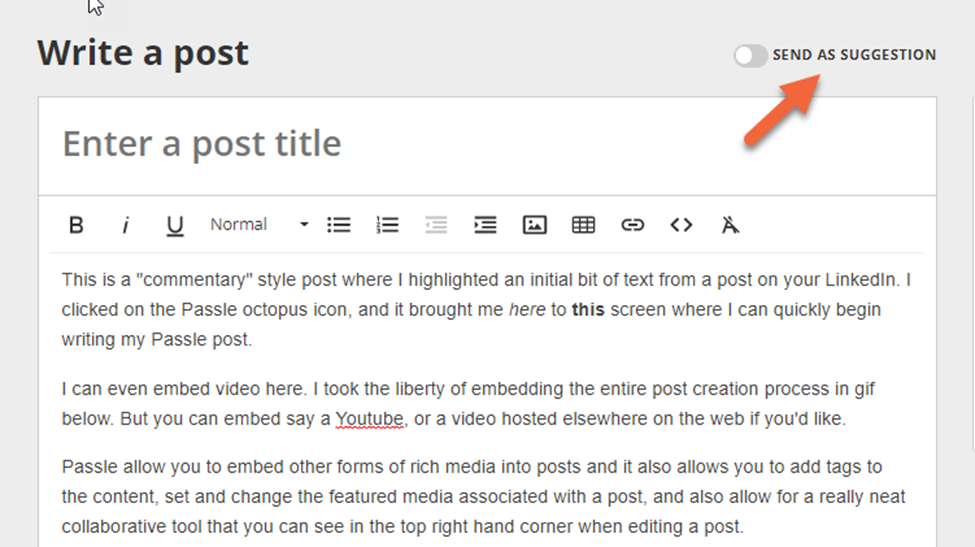Click the caret arrow beside Normal
This screenshot has height=547, width=975.
(x=304, y=225)
